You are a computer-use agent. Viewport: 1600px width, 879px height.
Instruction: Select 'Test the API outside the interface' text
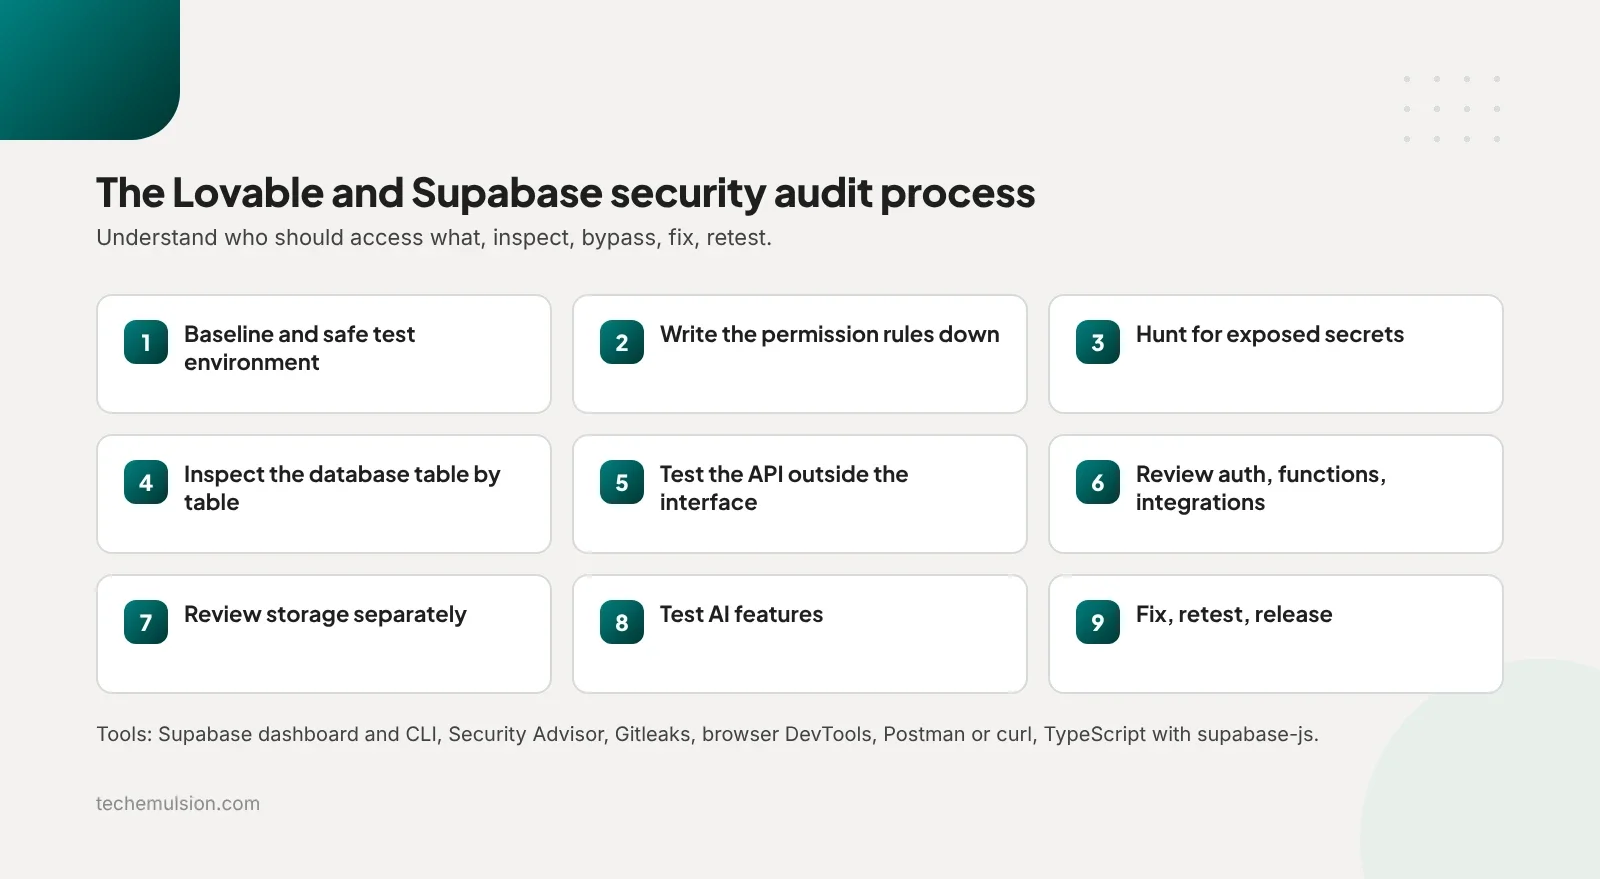click(784, 488)
